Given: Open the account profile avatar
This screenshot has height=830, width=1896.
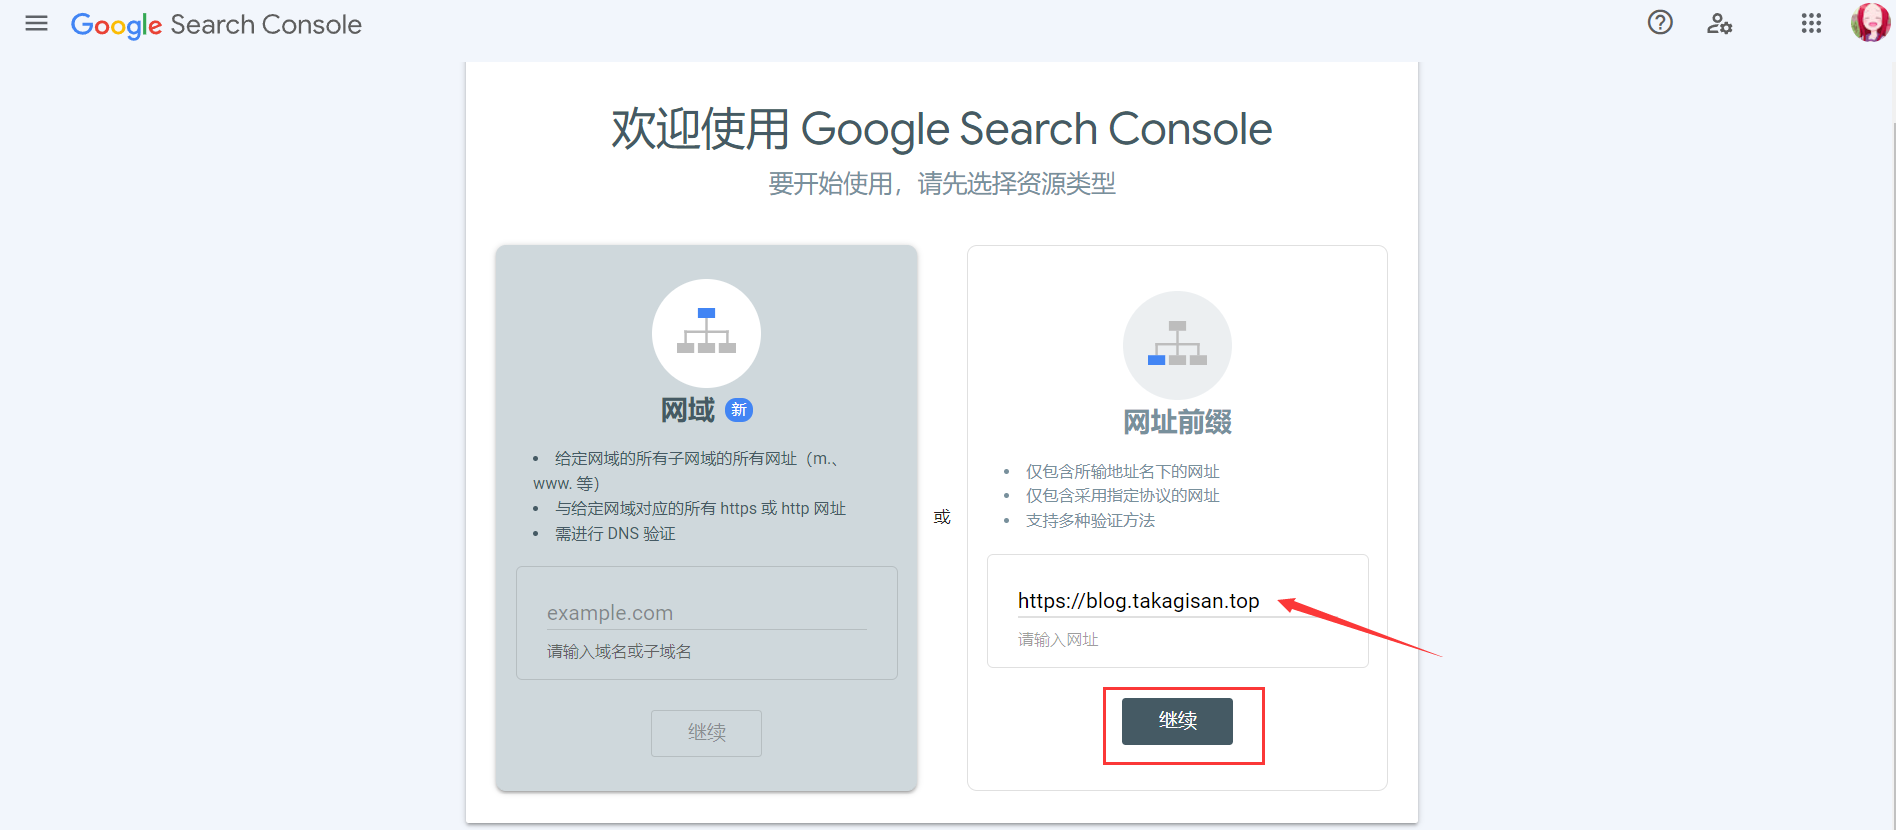Looking at the screenshot, I should (x=1870, y=22).
